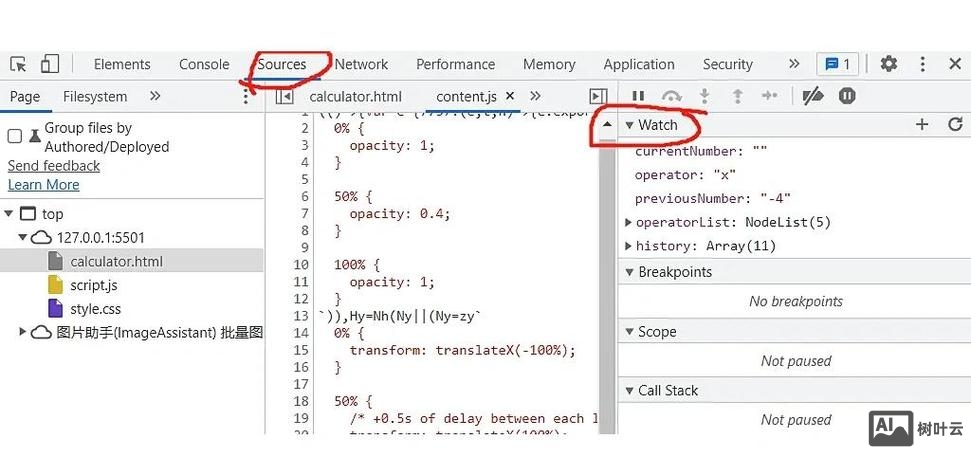Deactivate breakpoints icon
Screen dimensions: 971x457
(813, 96)
